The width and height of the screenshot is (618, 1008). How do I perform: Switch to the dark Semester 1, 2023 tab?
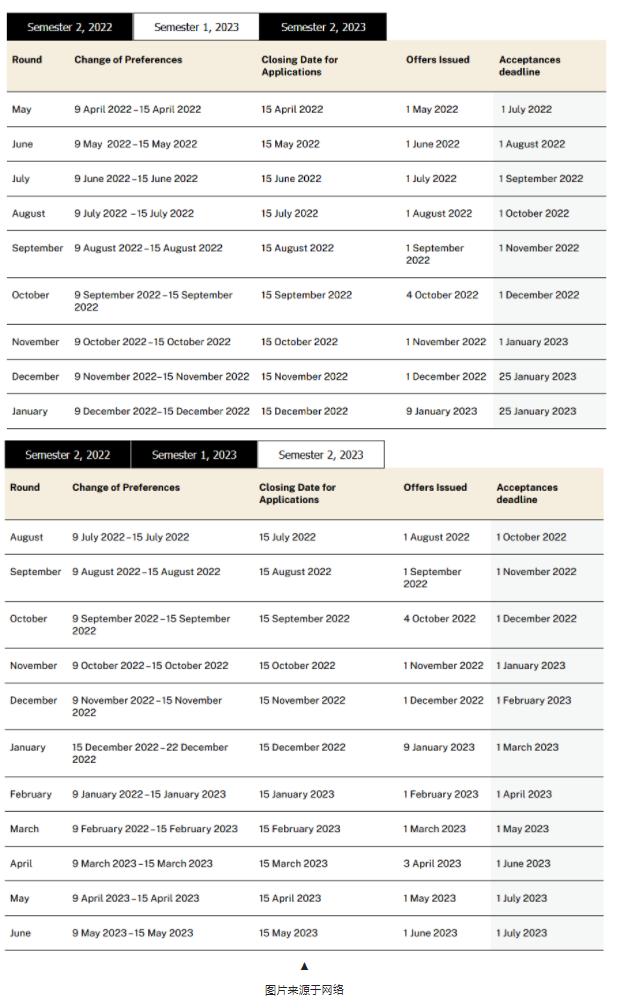click(x=194, y=455)
